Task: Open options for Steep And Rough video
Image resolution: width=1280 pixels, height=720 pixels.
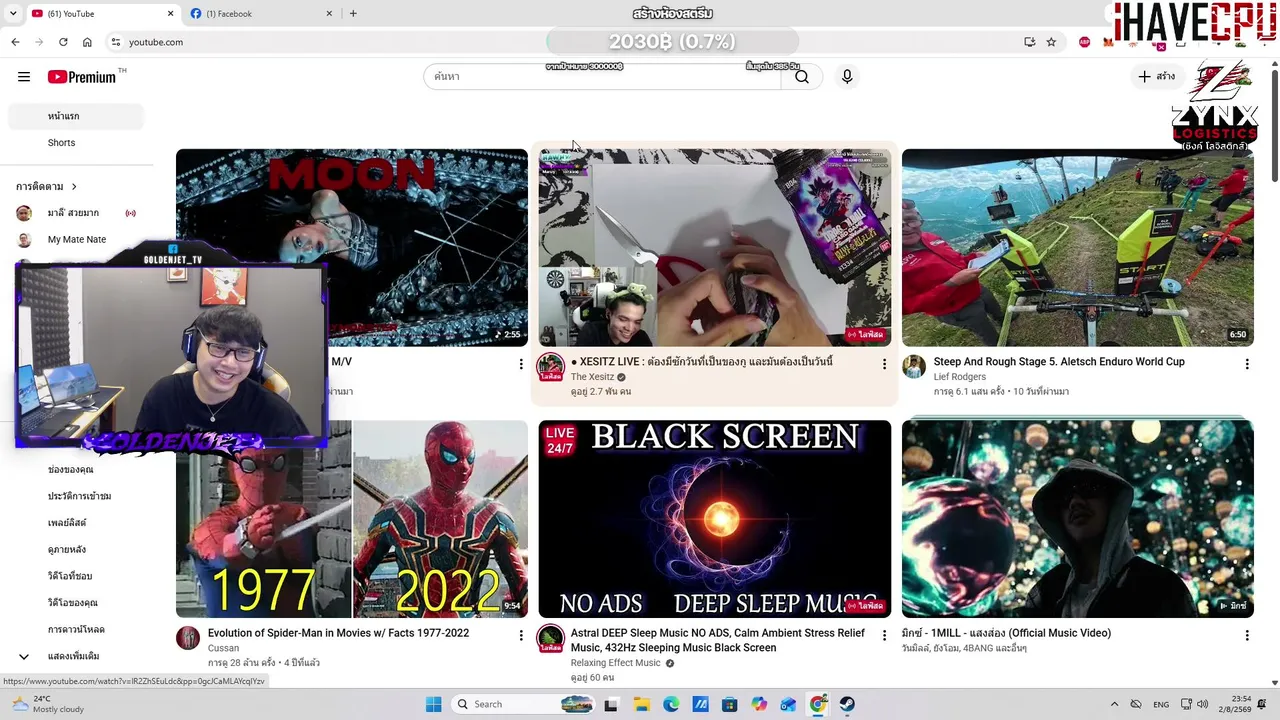Action: 1246,364
